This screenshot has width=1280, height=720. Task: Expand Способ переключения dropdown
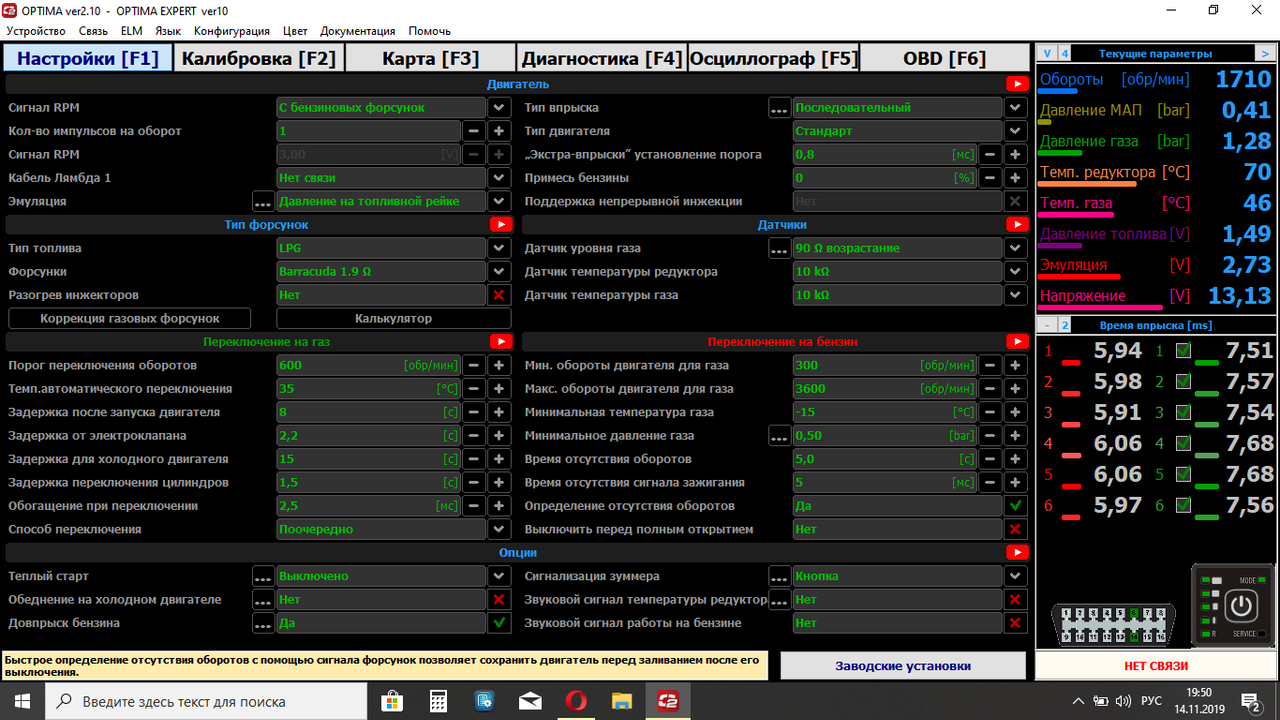[x=499, y=530]
